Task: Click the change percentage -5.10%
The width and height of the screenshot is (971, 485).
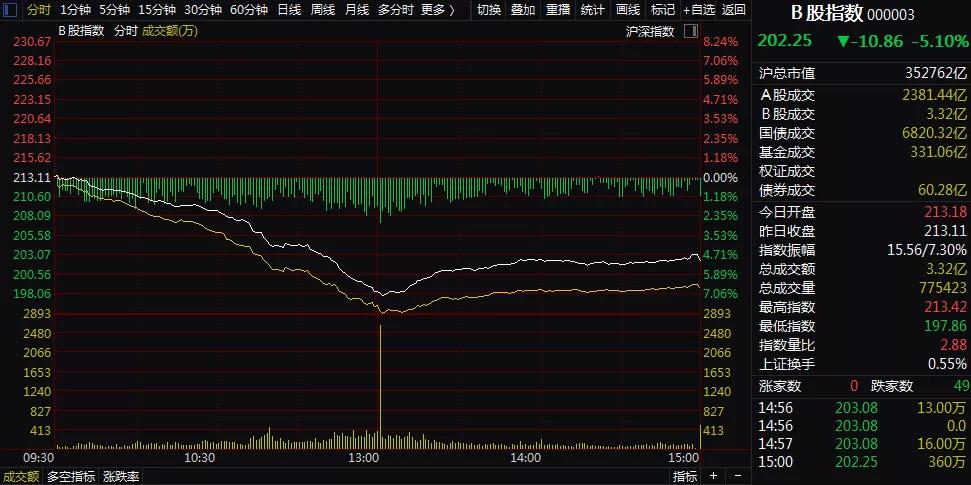Action: [x=939, y=42]
